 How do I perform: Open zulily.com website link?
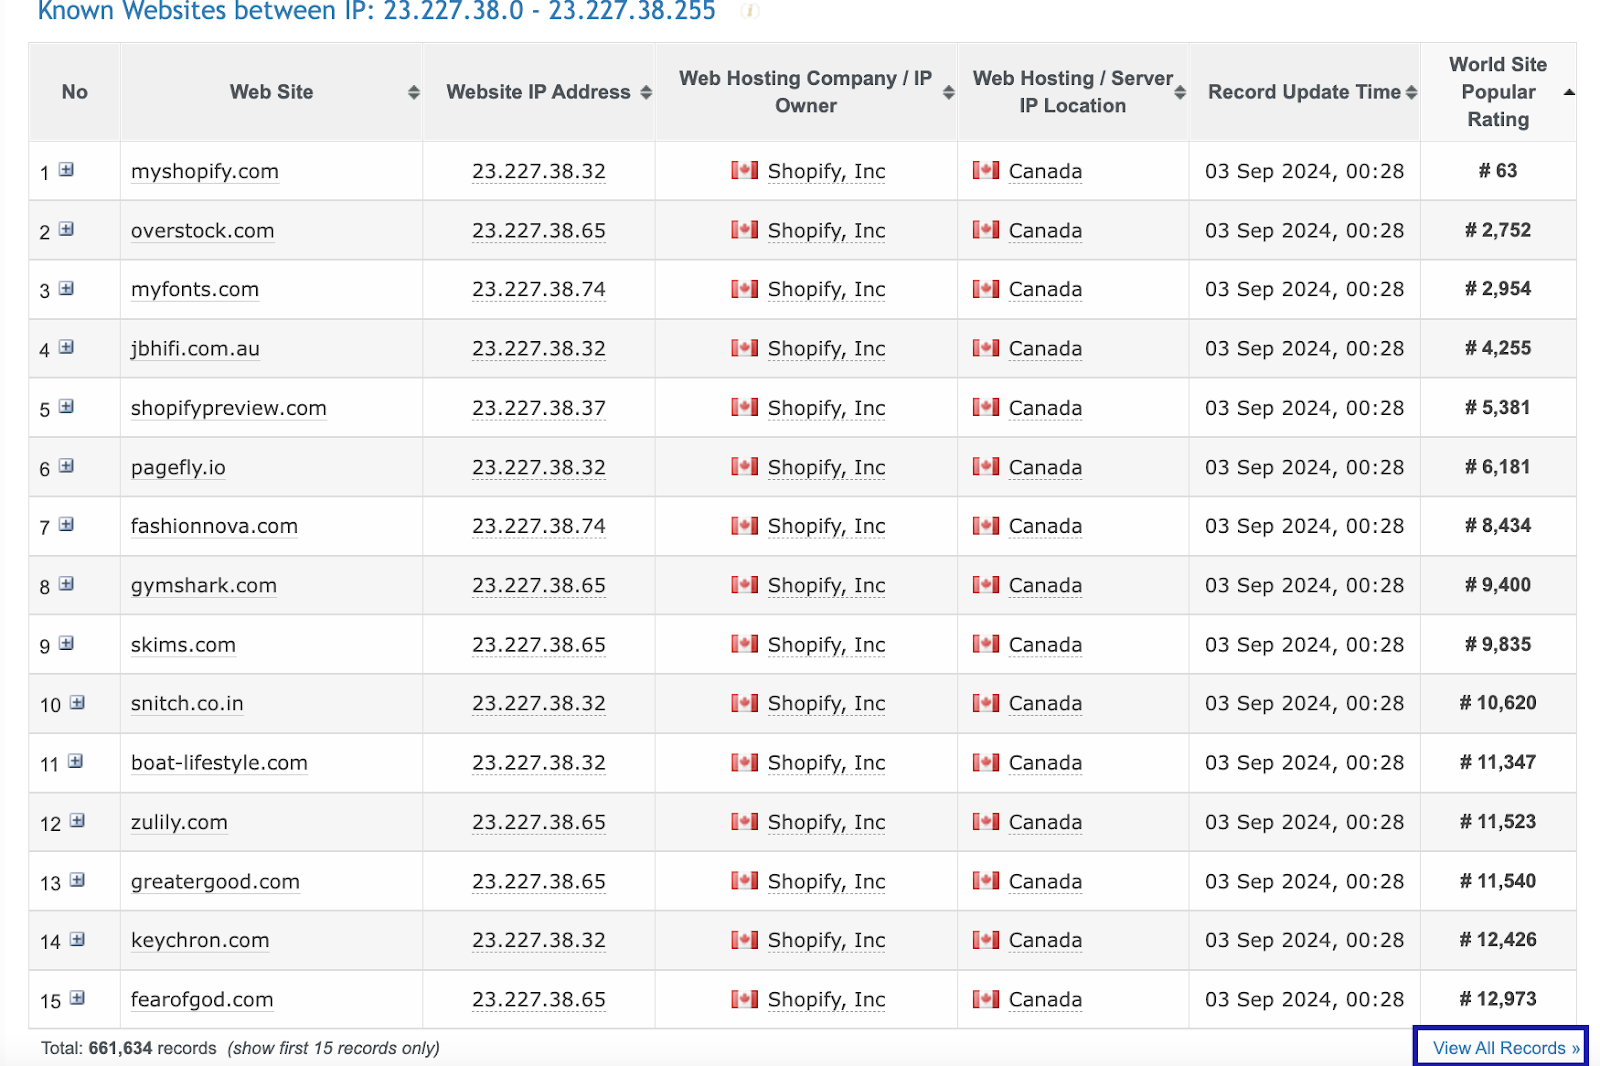coord(179,822)
